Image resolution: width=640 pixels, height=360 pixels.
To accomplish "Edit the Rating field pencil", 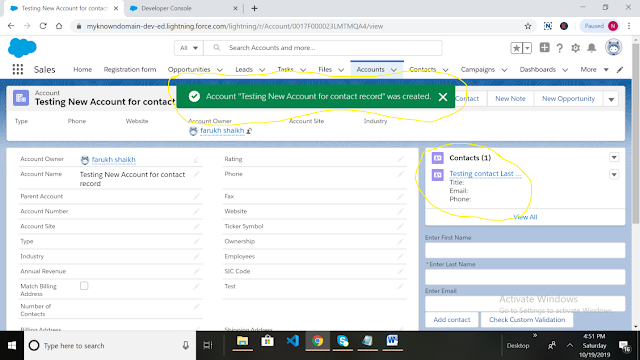I will pos(400,159).
